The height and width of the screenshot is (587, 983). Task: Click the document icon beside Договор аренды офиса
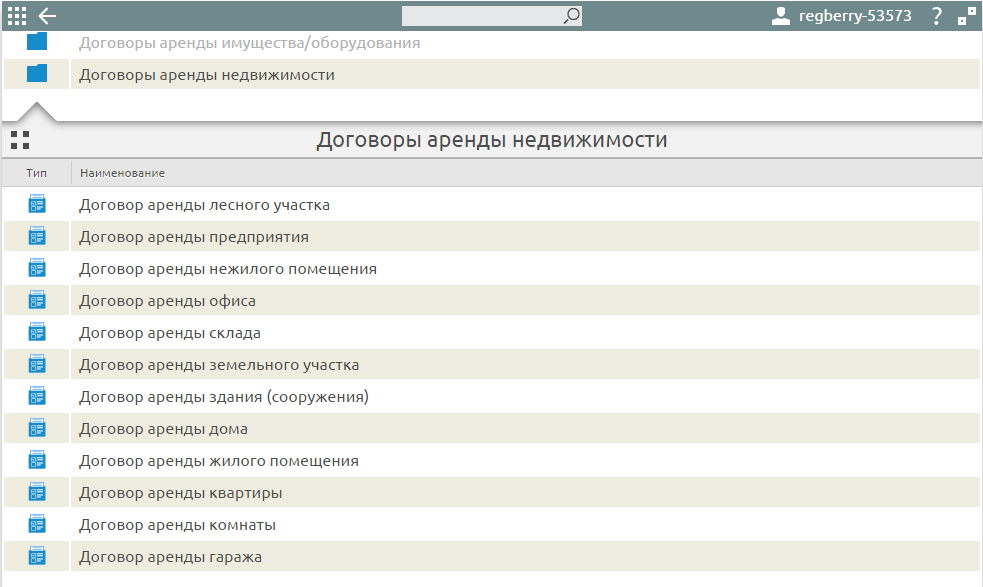(36, 300)
